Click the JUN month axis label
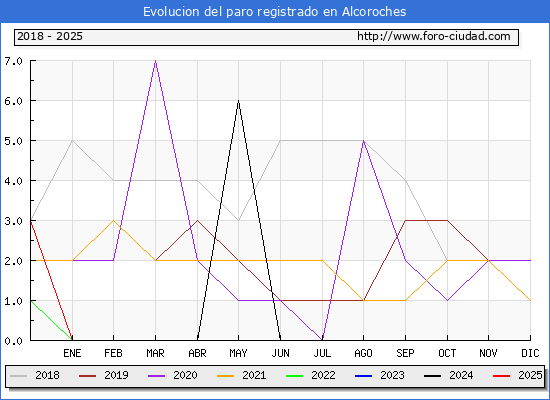Viewport: 550px width, 400px height. [x=281, y=353]
